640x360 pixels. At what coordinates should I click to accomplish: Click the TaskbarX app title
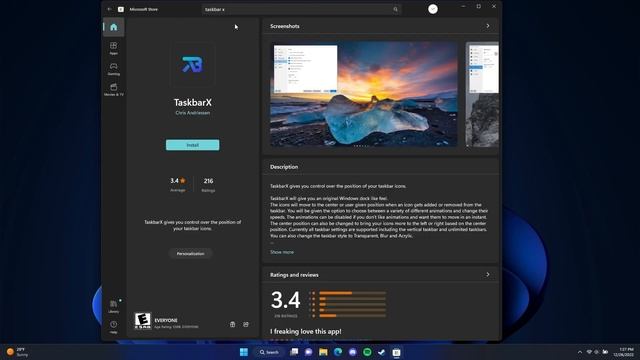193,102
